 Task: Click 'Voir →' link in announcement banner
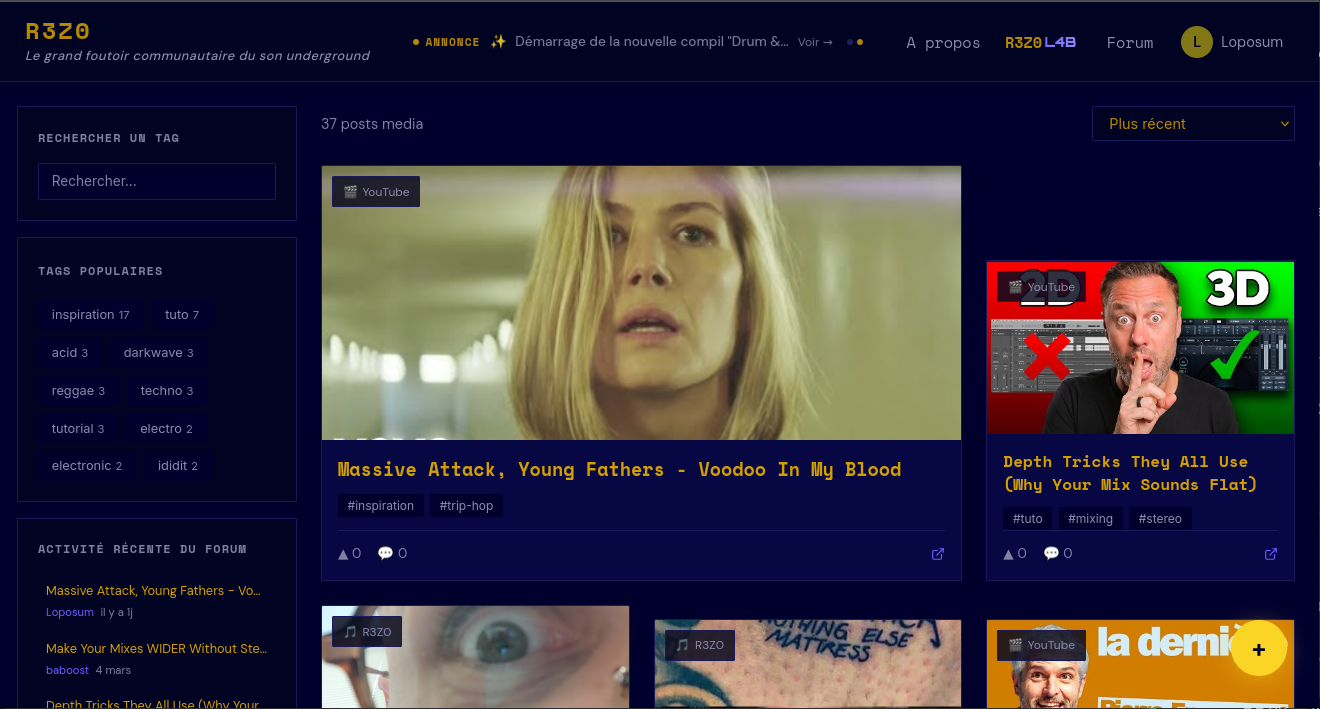point(815,42)
